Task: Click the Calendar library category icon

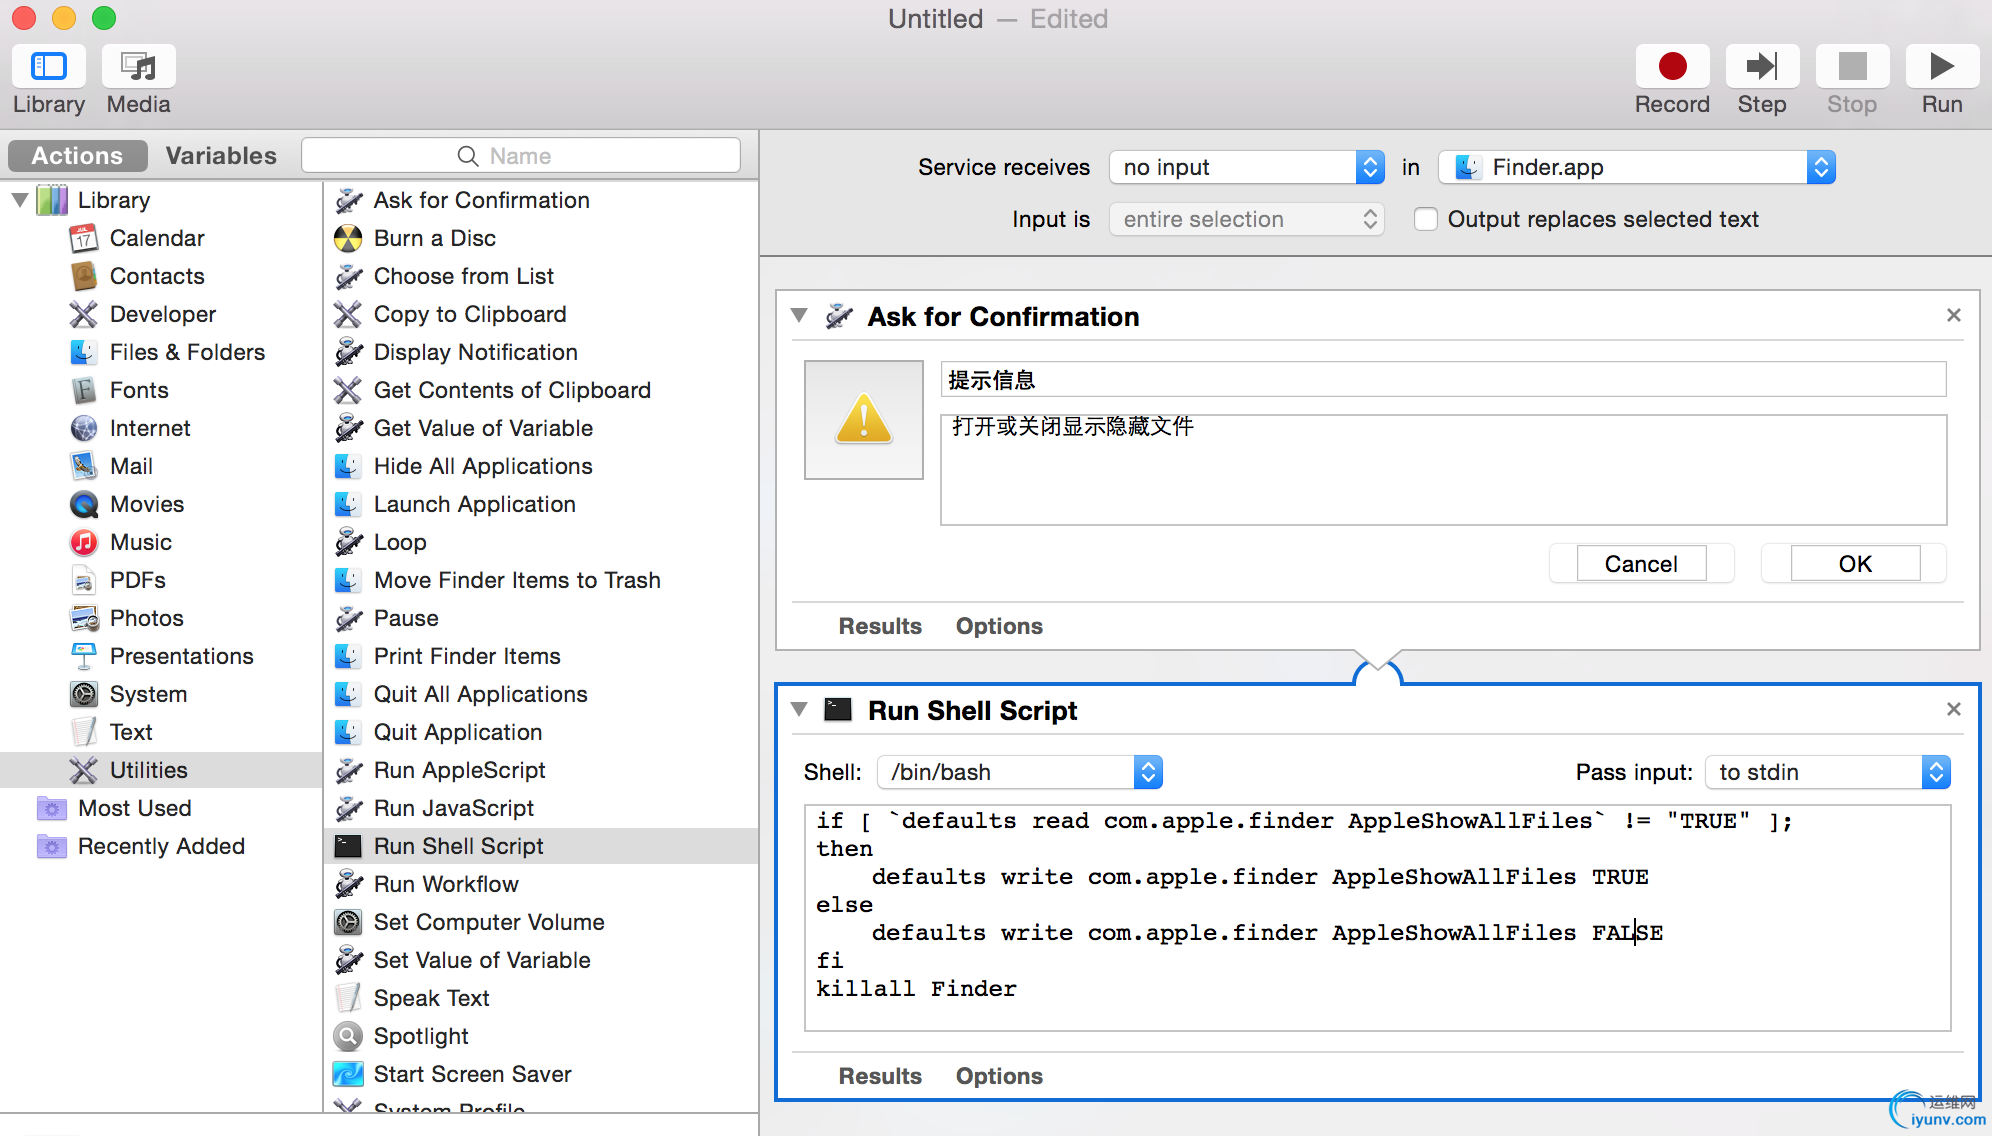Action: pos(84,238)
